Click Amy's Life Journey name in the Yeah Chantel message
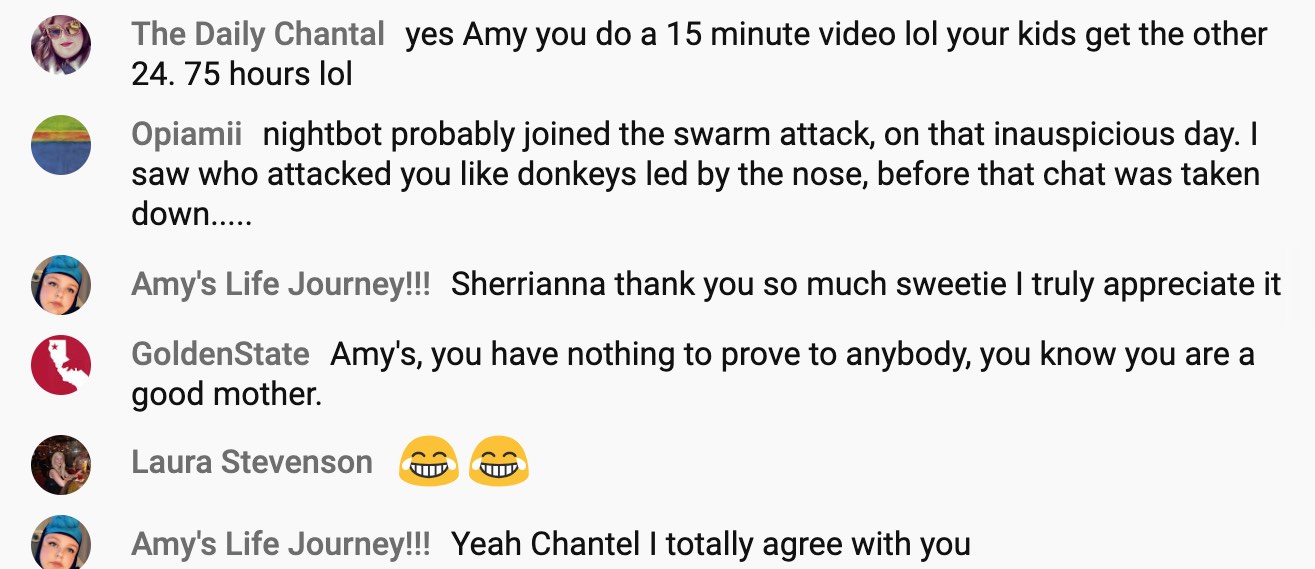The image size is (1315, 569). [x=281, y=544]
